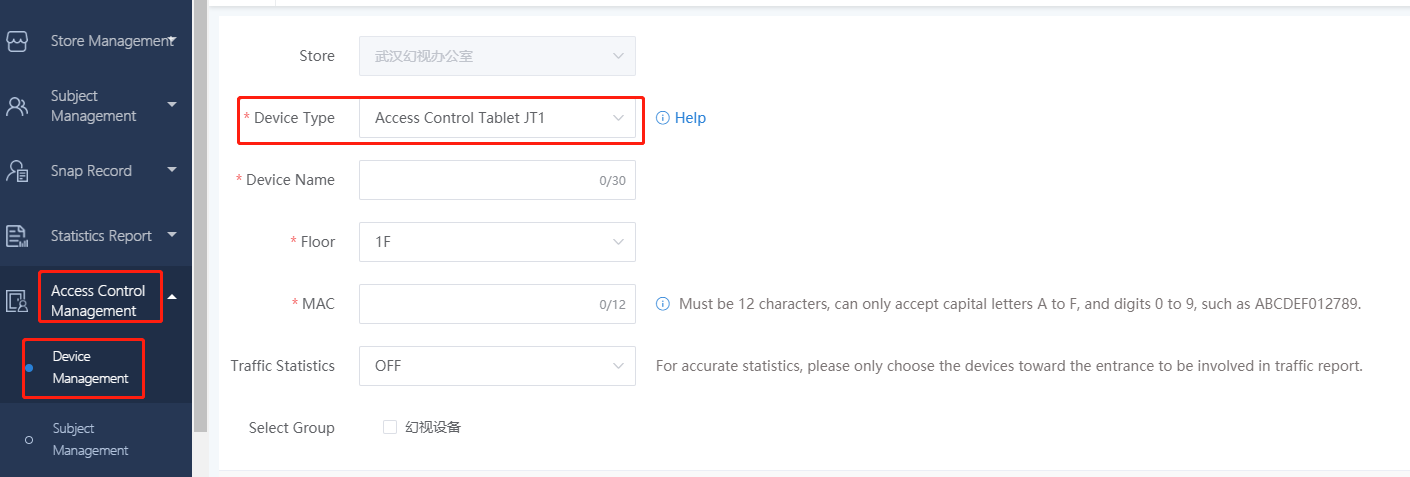Image resolution: width=1410 pixels, height=477 pixels.
Task: Click the Statistics Report chart icon
Action: 17,236
